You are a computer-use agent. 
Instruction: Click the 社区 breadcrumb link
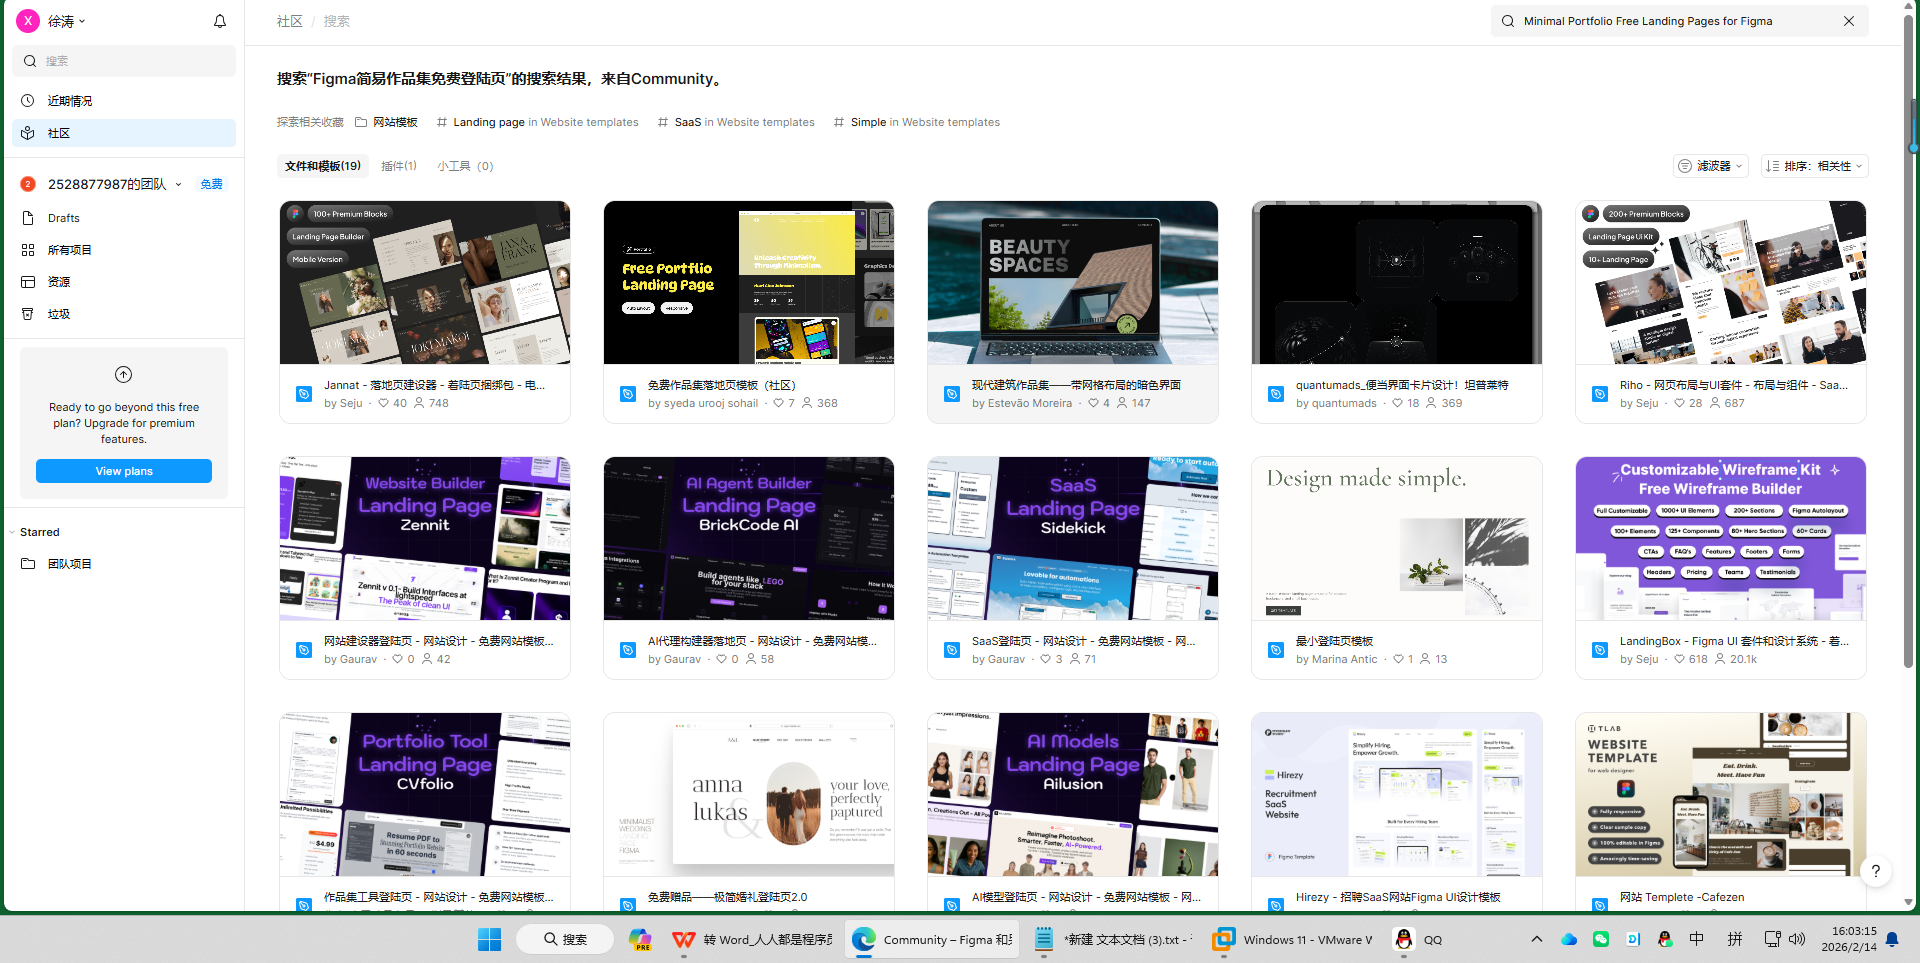click(290, 21)
